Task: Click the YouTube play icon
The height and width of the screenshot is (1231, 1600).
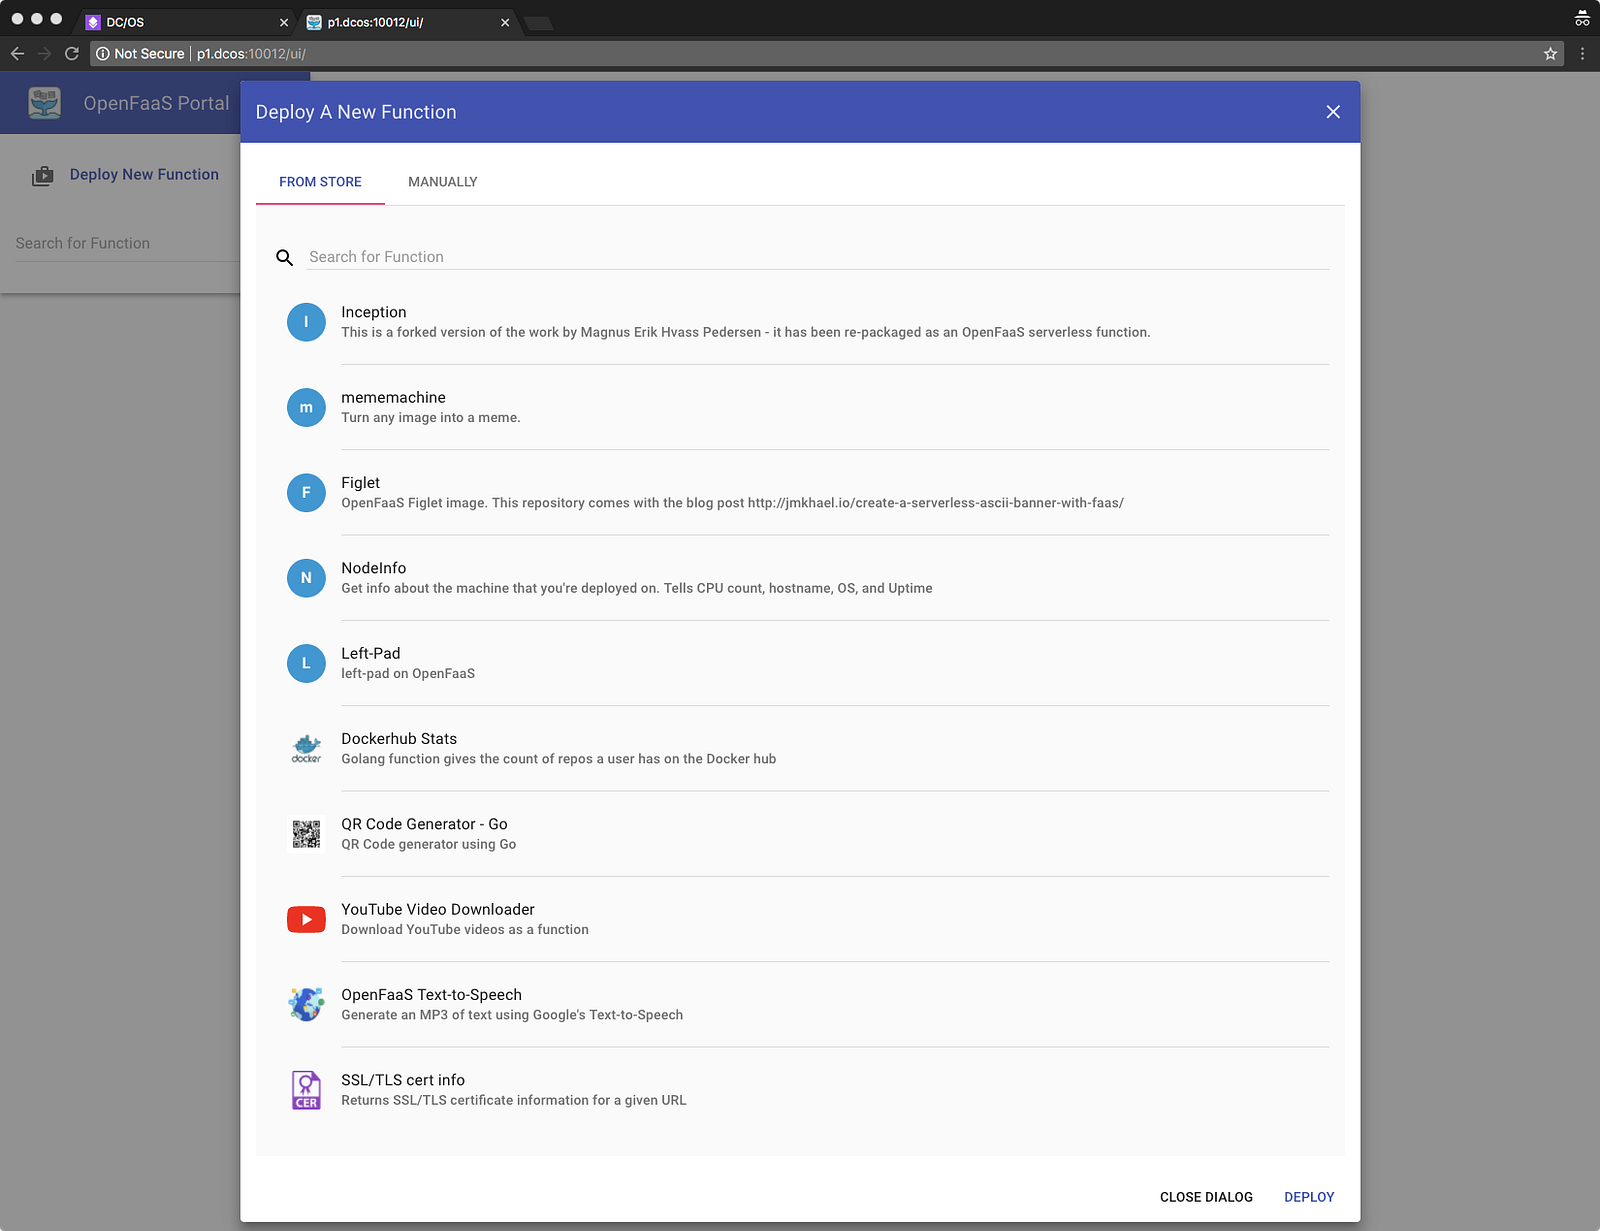Action: point(306,919)
